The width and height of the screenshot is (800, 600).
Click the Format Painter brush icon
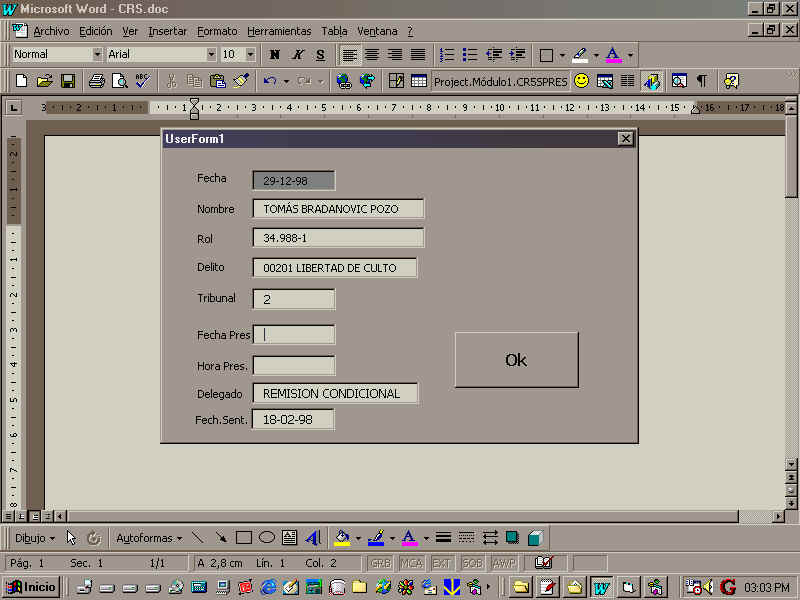241,81
